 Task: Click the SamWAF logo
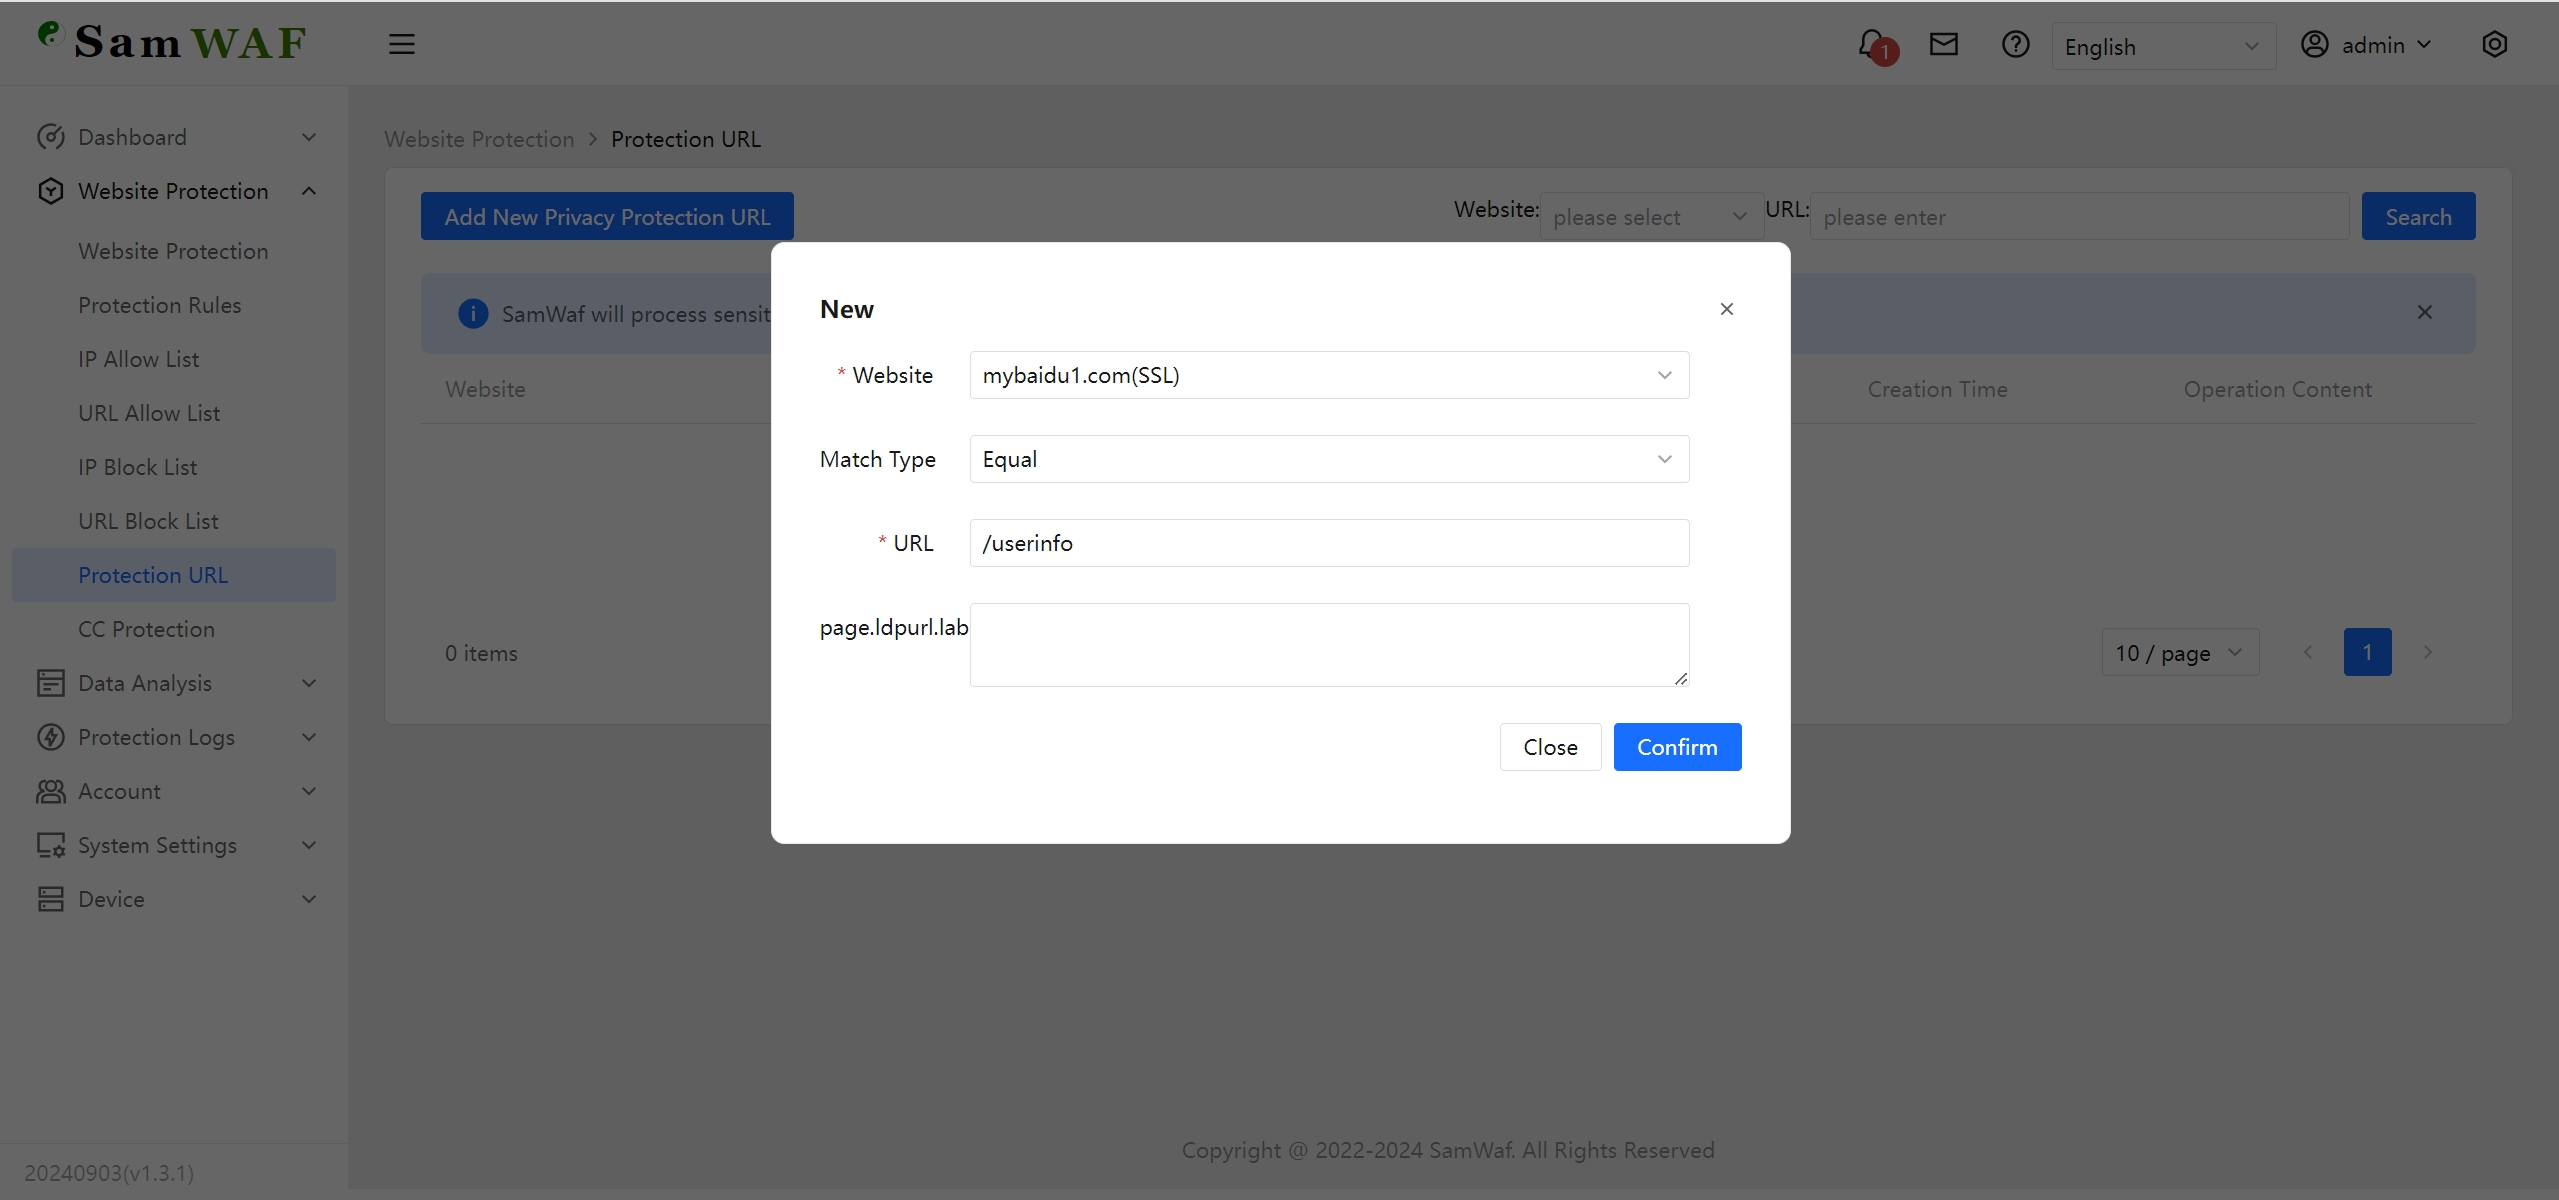[x=172, y=42]
